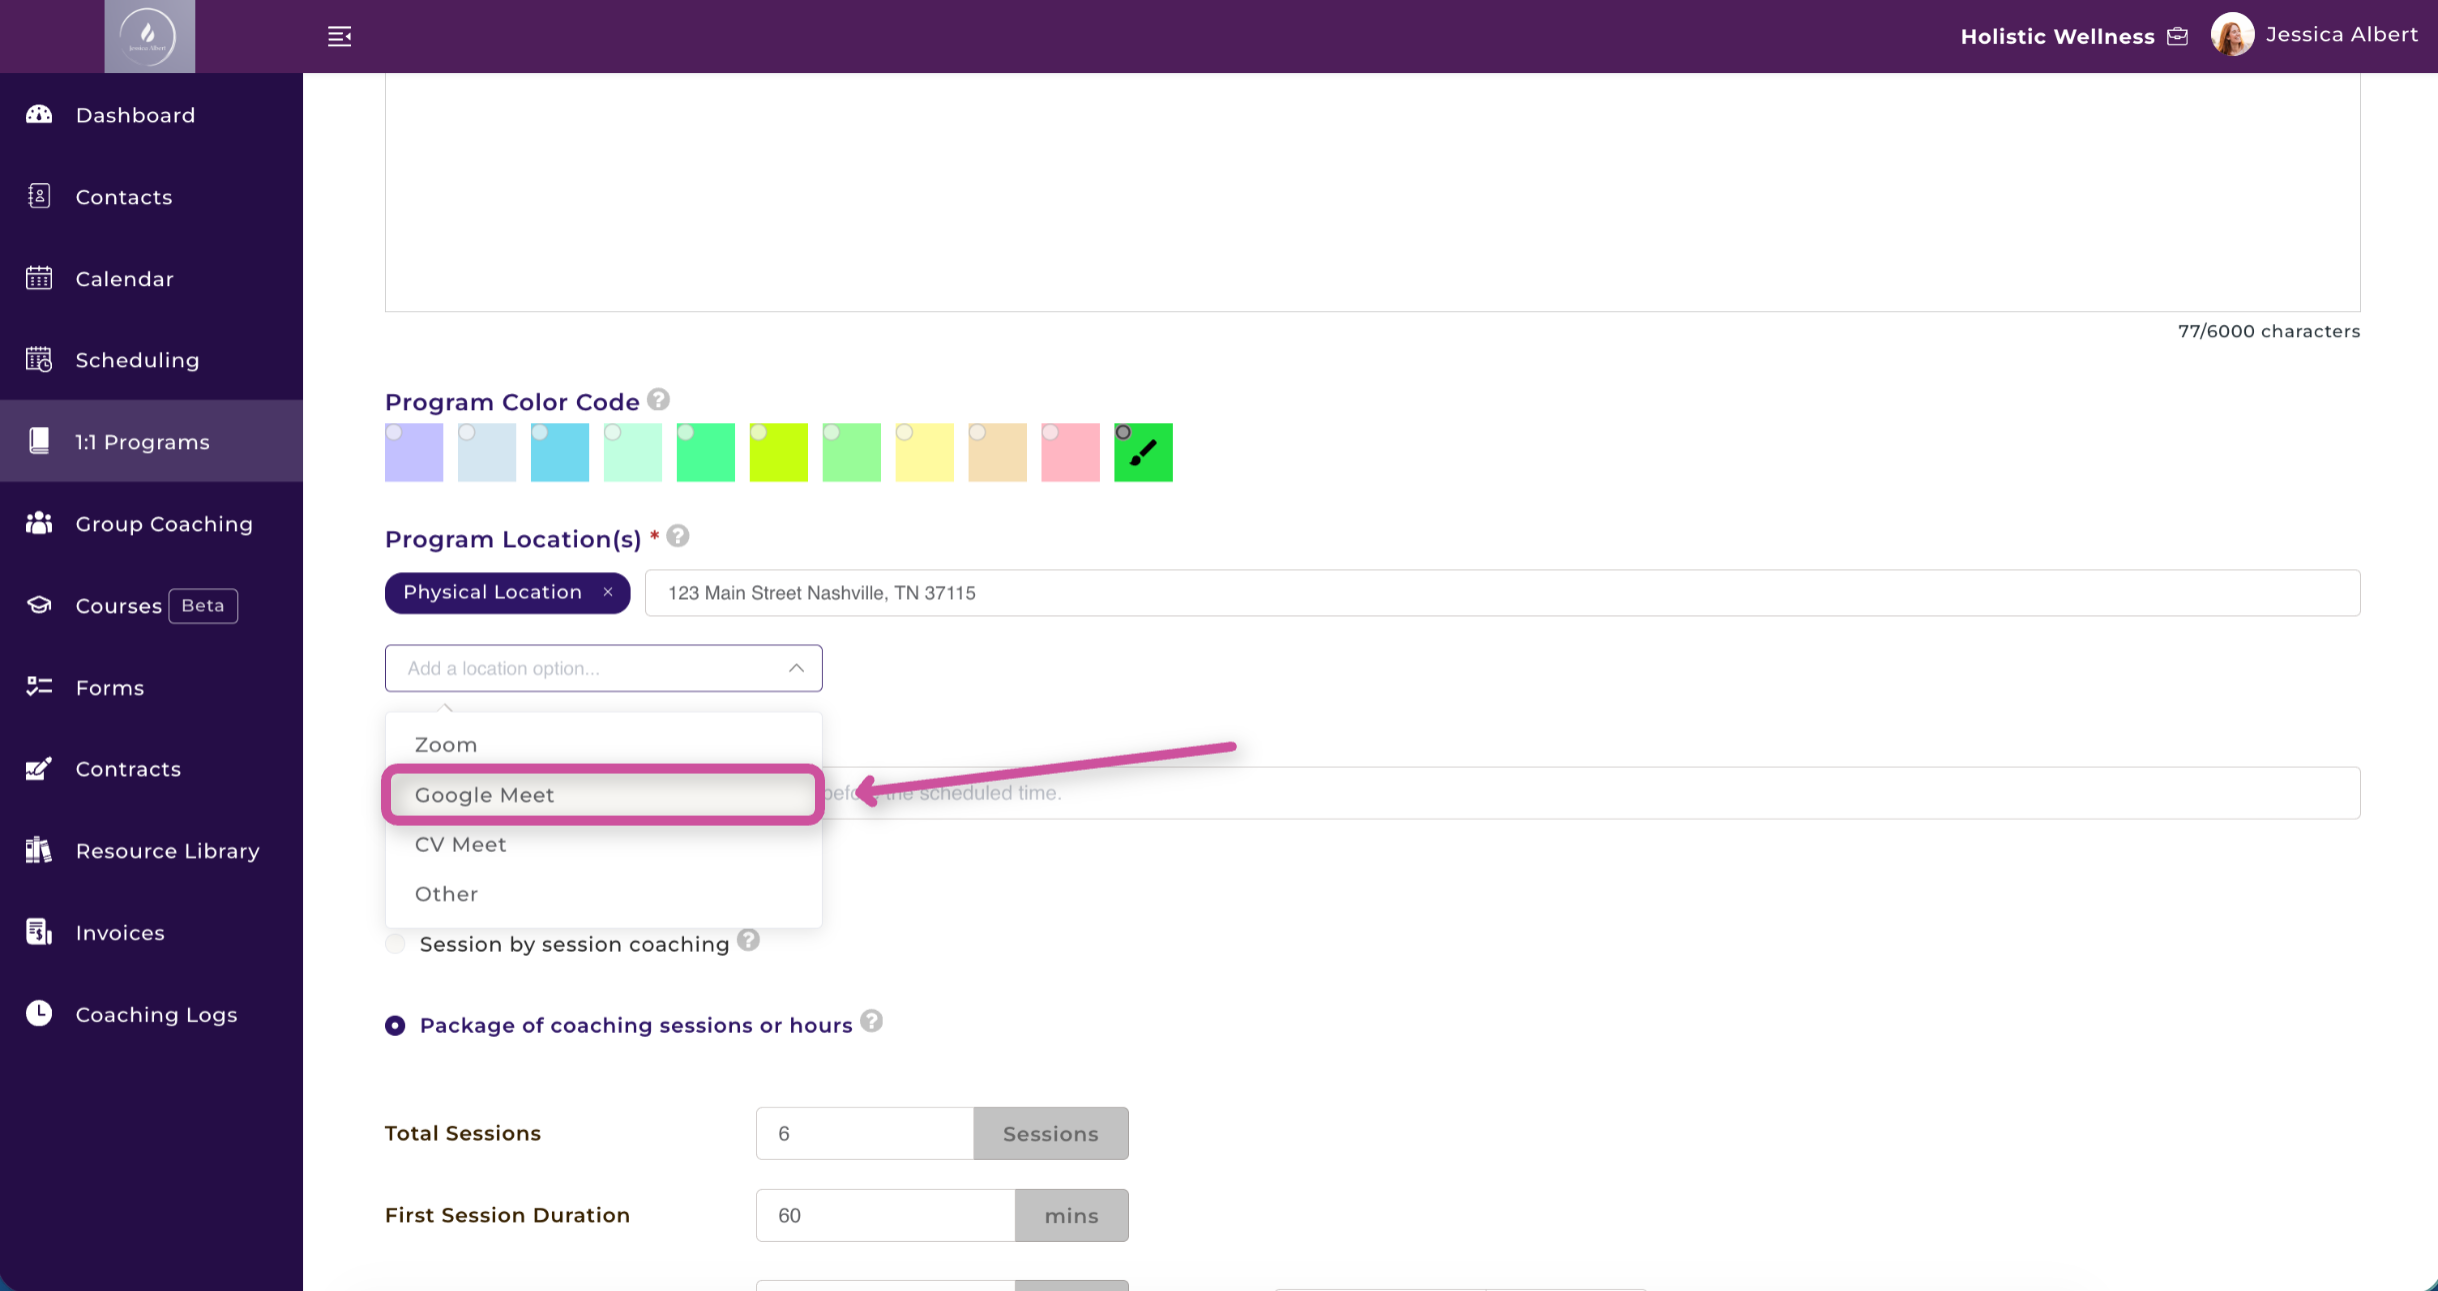The width and height of the screenshot is (2438, 1291).
Task: Open Invoices in the sidebar
Action: [120, 933]
